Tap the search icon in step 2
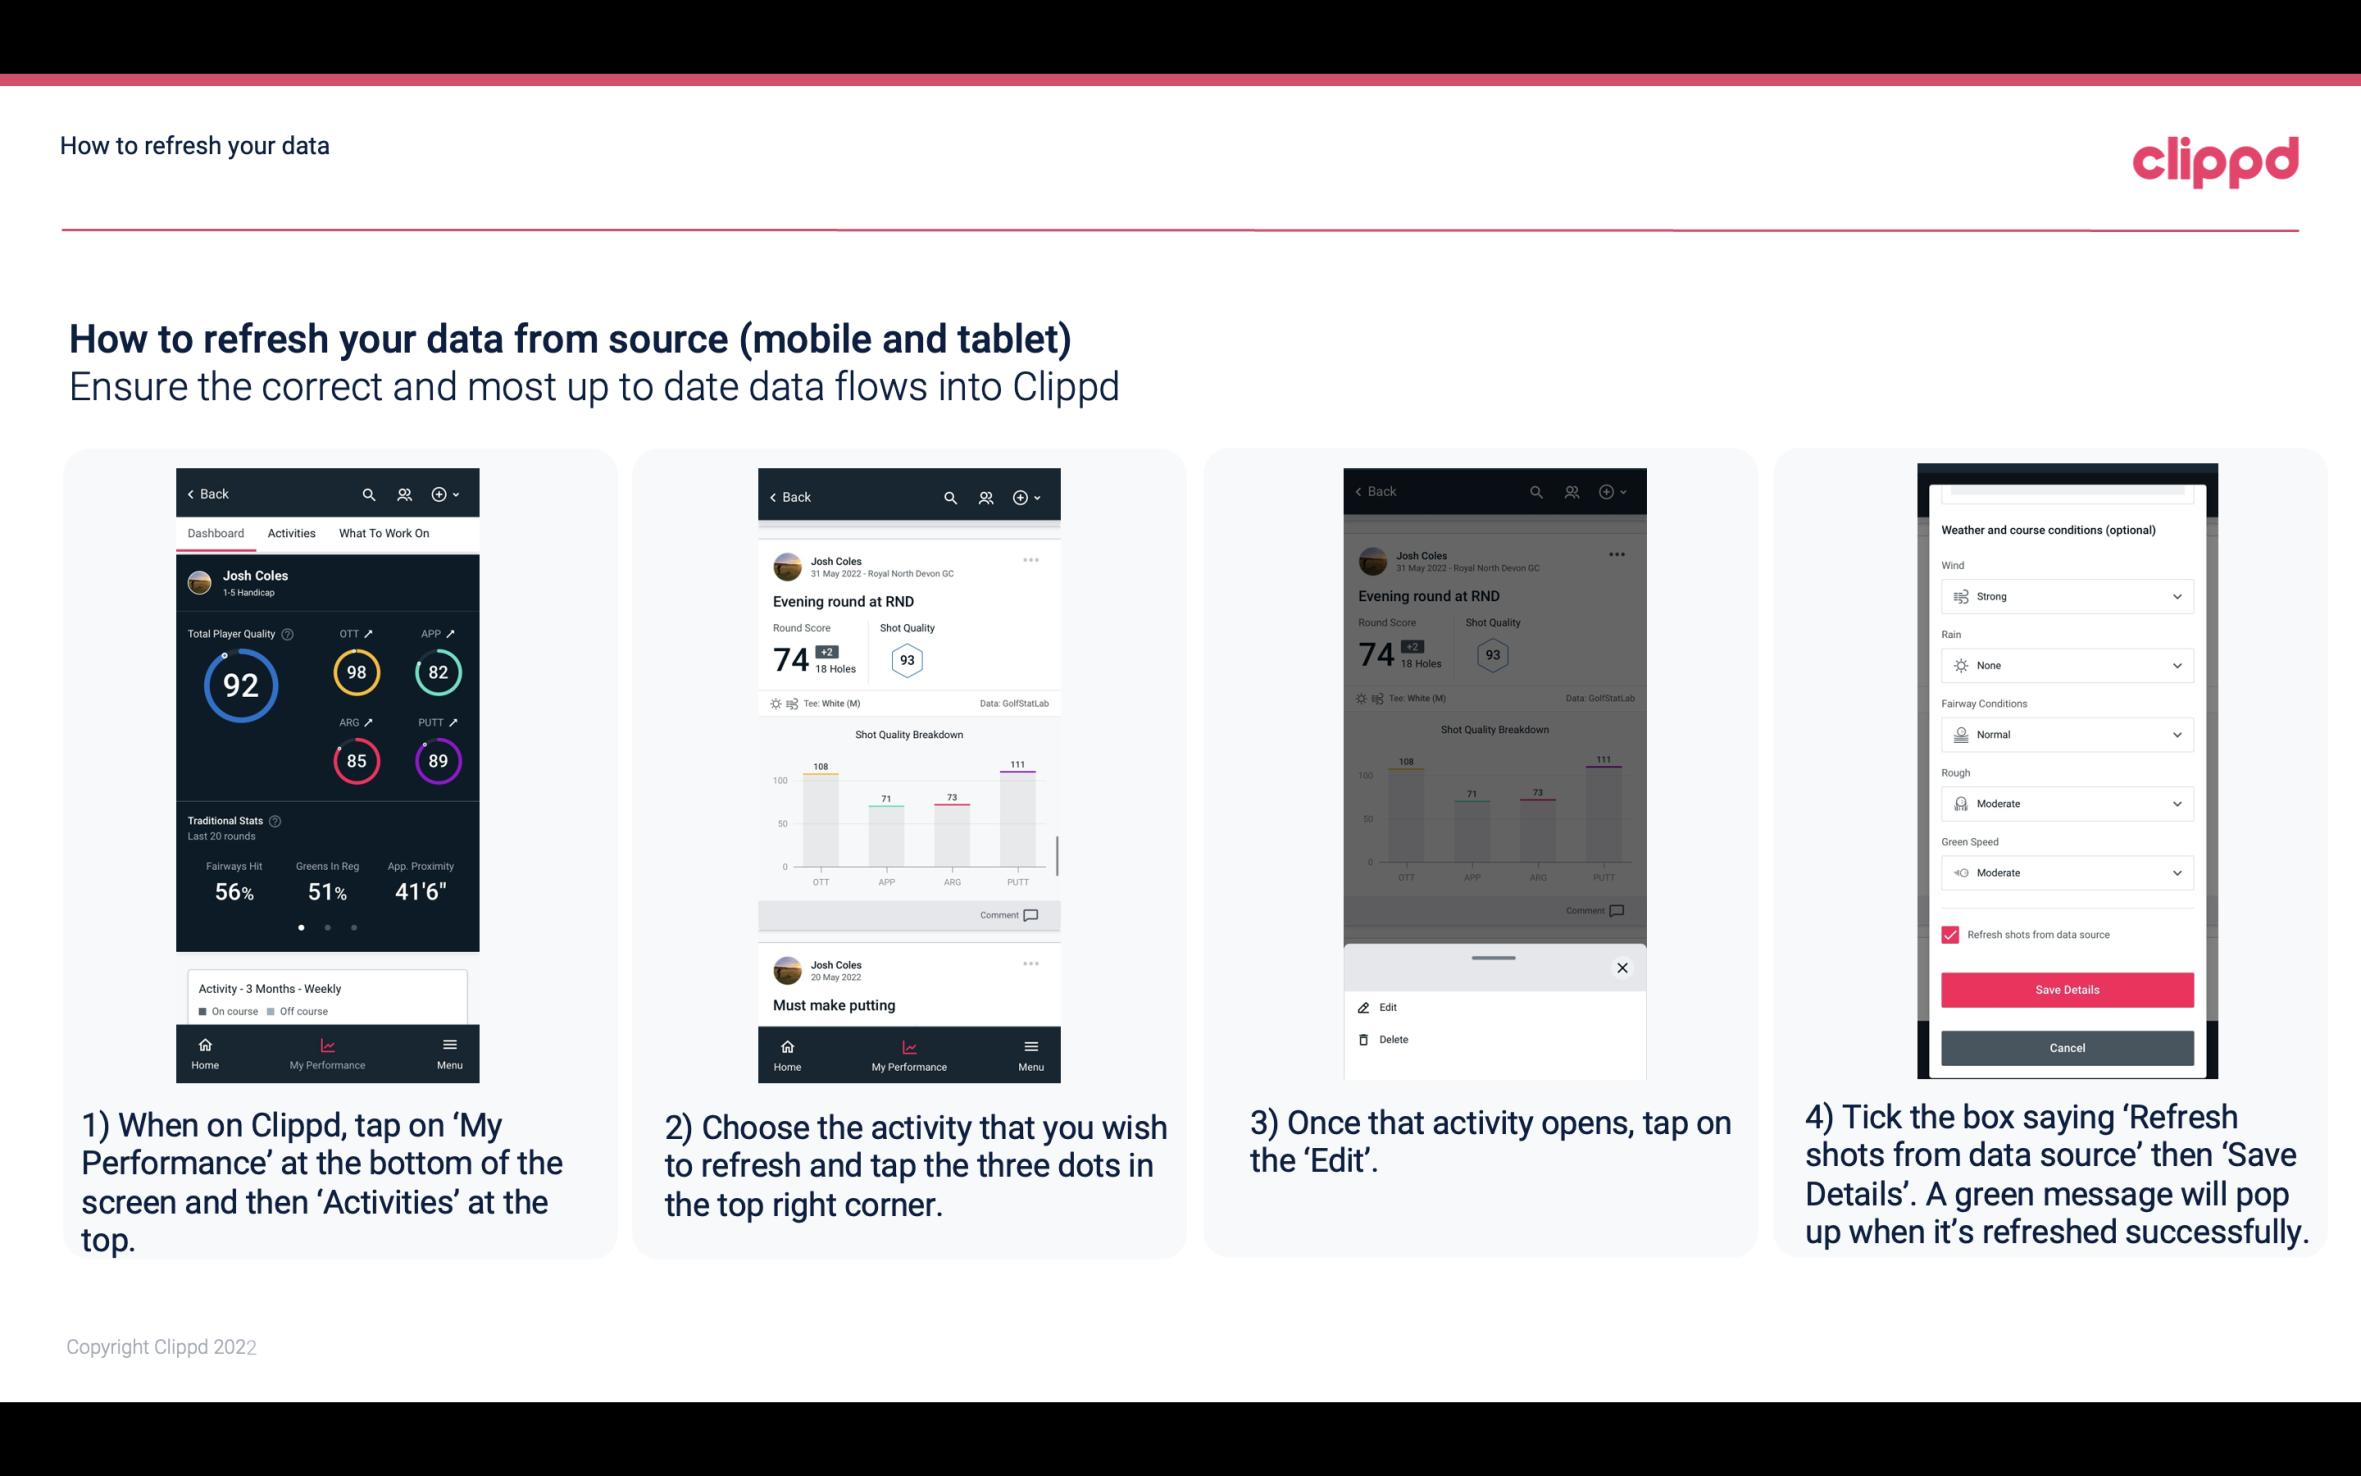Screen dimensions: 2361x1476 click(x=950, y=497)
